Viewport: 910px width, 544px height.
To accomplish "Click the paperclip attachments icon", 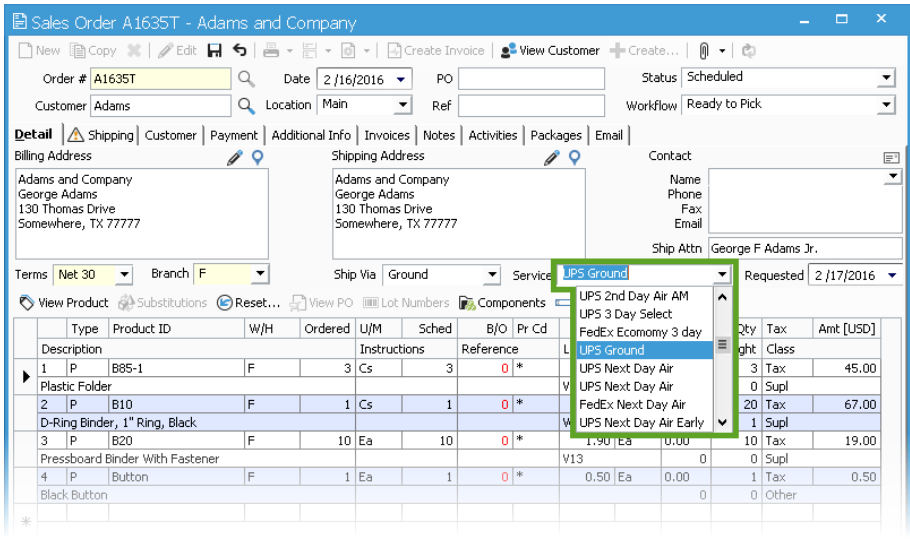I will [x=704, y=51].
